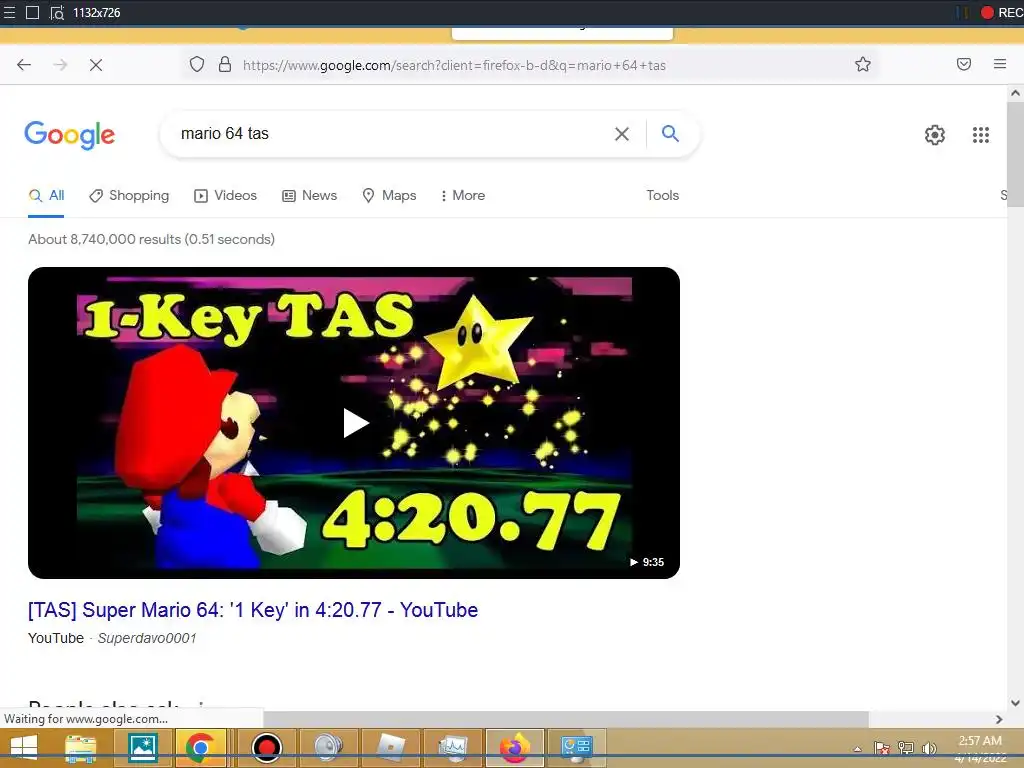Click the recorder full screen square icon
1024x768 pixels.
[x=32, y=12]
